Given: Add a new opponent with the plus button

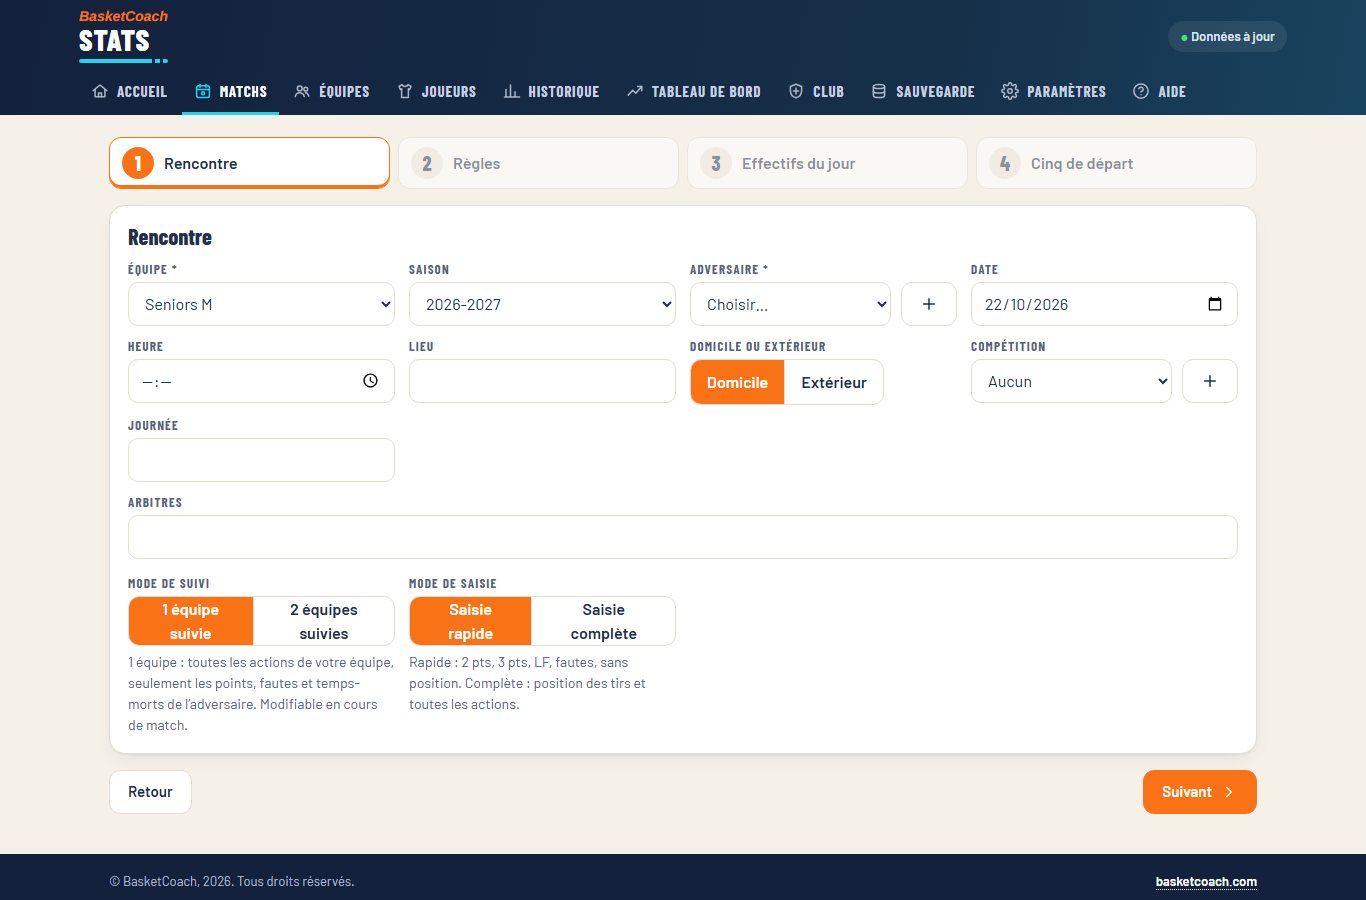Looking at the screenshot, I should click(x=929, y=304).
